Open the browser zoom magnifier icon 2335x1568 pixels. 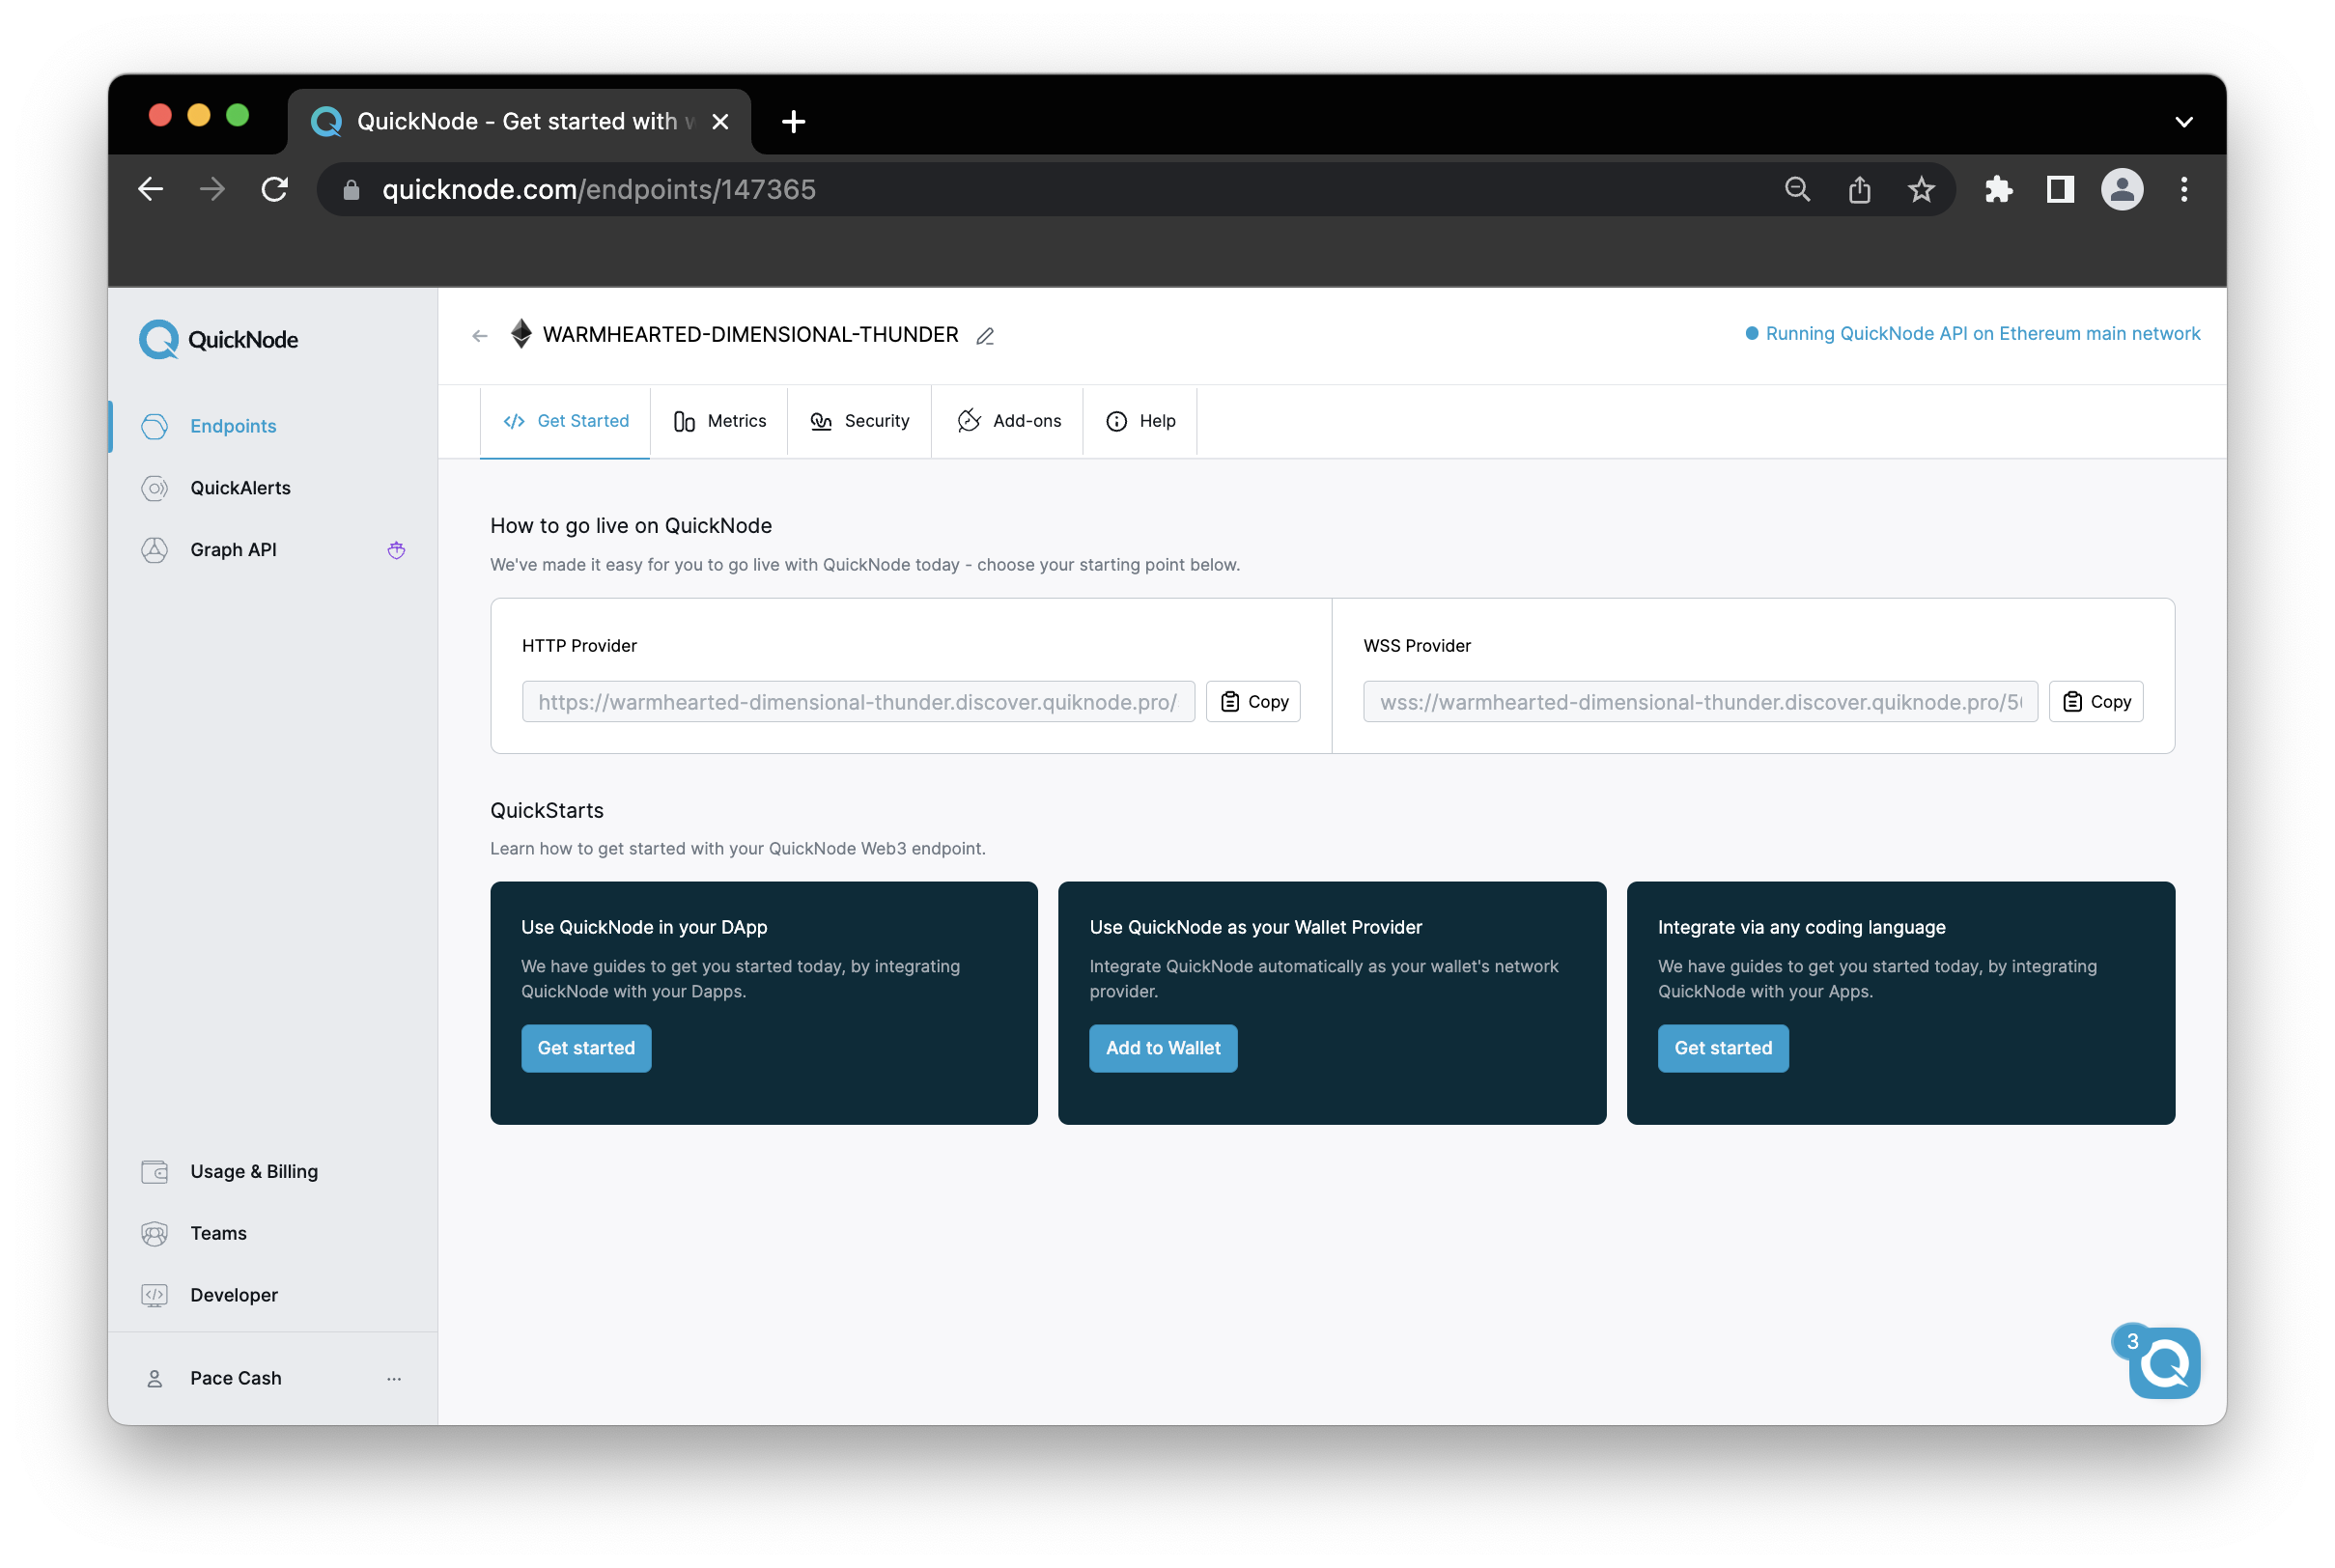pyautogui.click(x=1797, y=189)
